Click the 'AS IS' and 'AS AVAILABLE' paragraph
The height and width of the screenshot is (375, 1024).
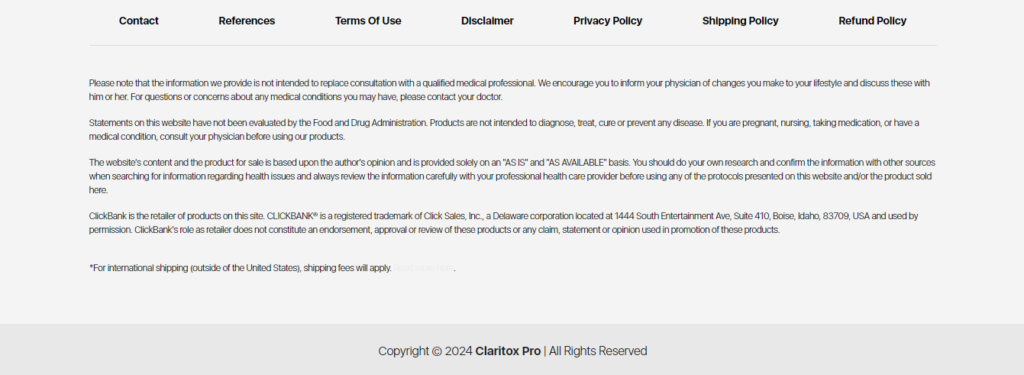point(512,176)
